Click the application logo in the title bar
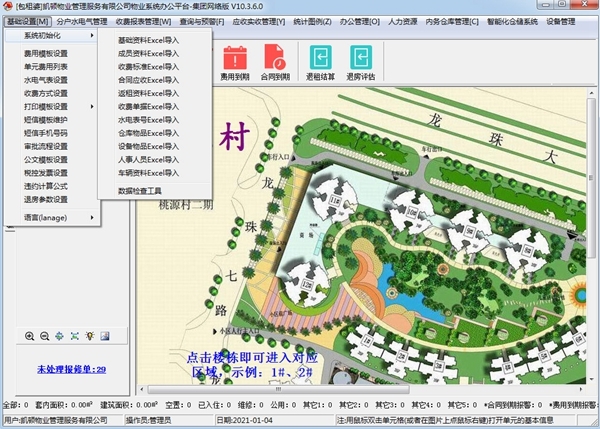 tap(8, 6)
